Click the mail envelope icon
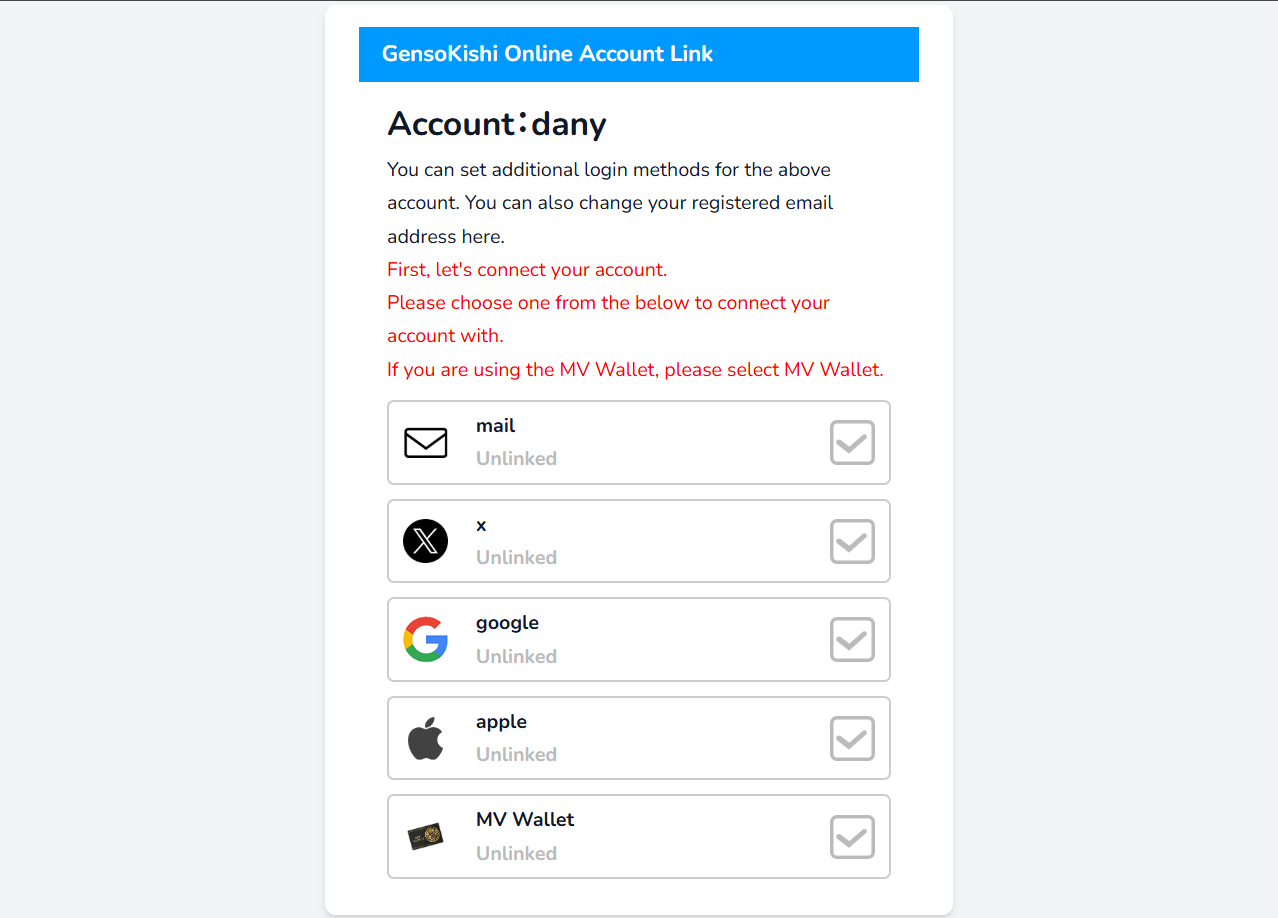The height and width of the screenshot is (918, 1278). (x=426, y=443)
